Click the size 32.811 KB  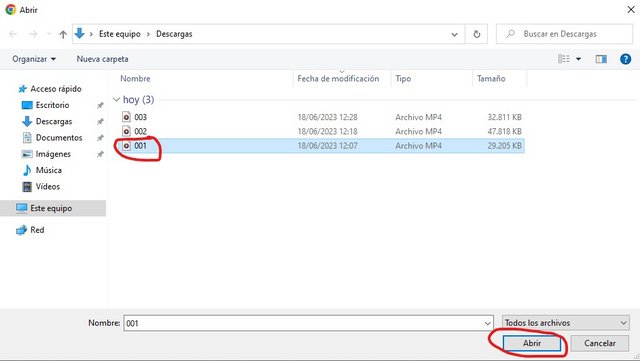coord(504,117)
